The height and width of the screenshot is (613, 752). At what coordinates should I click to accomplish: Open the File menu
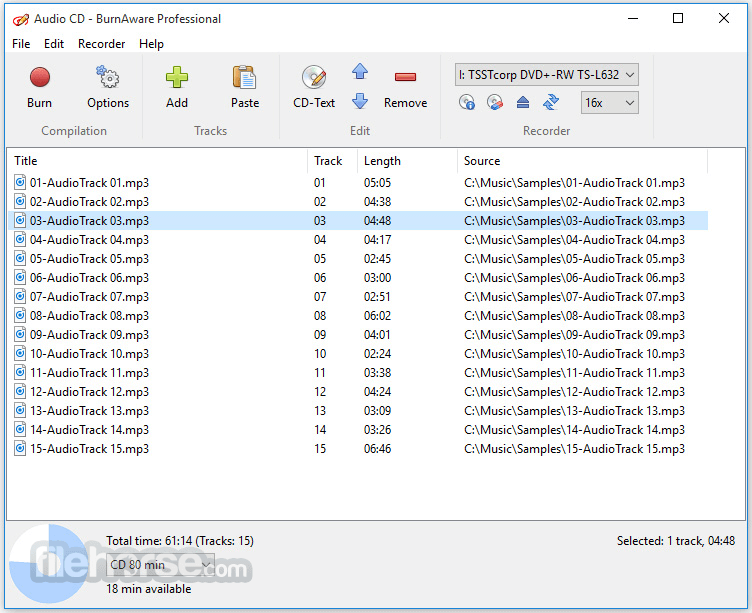(x=21, y=44)
